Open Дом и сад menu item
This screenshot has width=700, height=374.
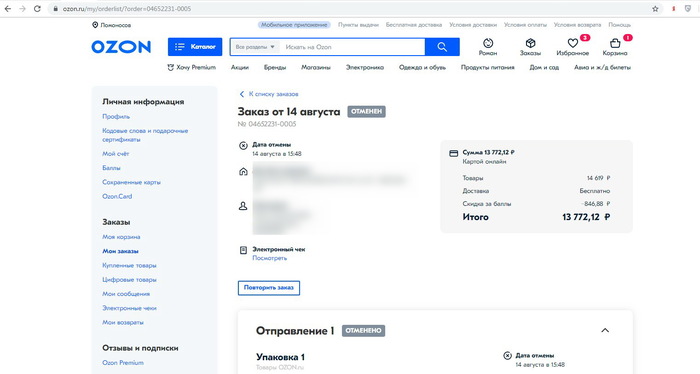544,67
